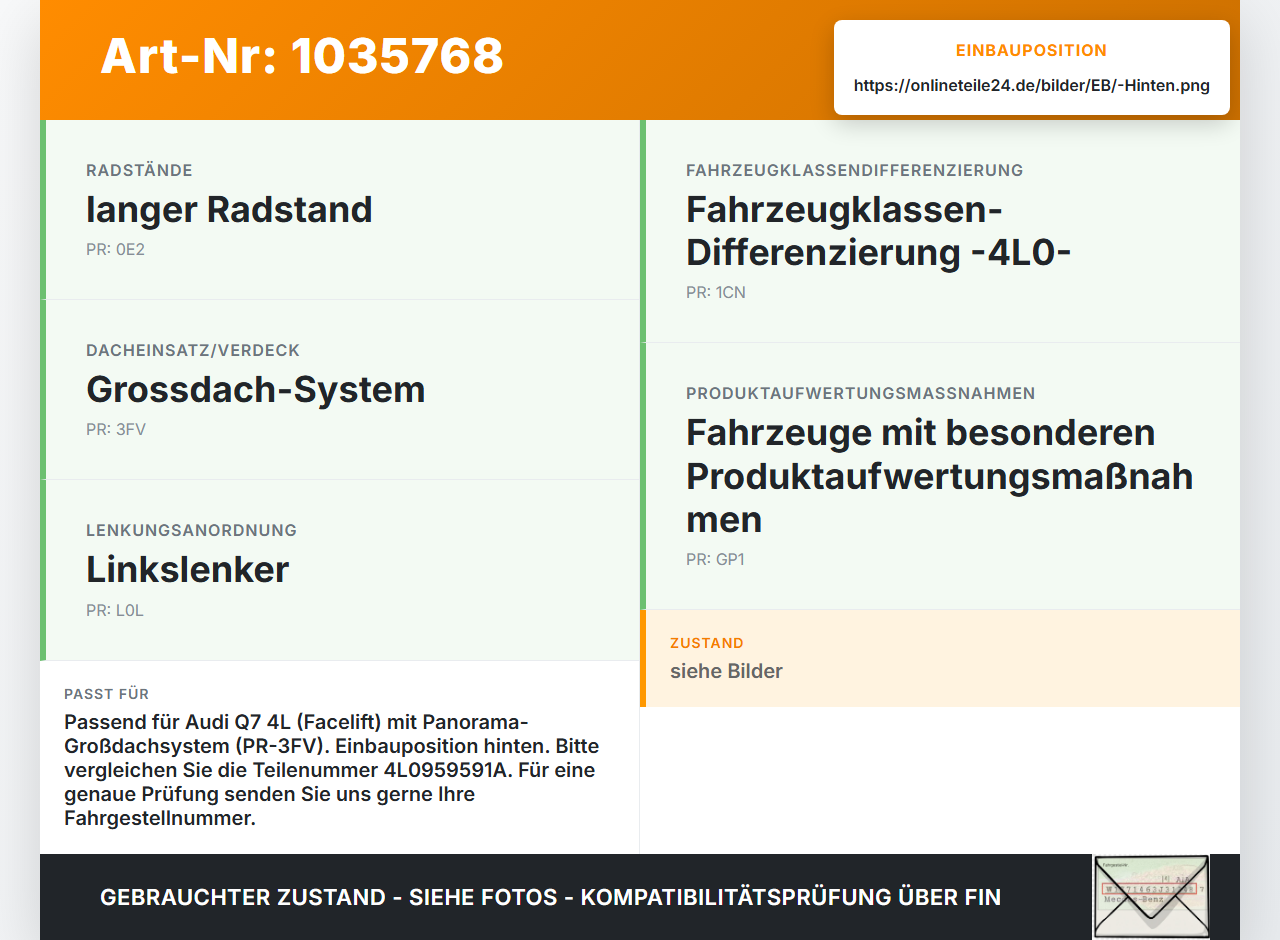This screenshot has height=940, width=1280.
Task: Click the 'PR: 3FV' code label
Action: (x=116, y=430)
